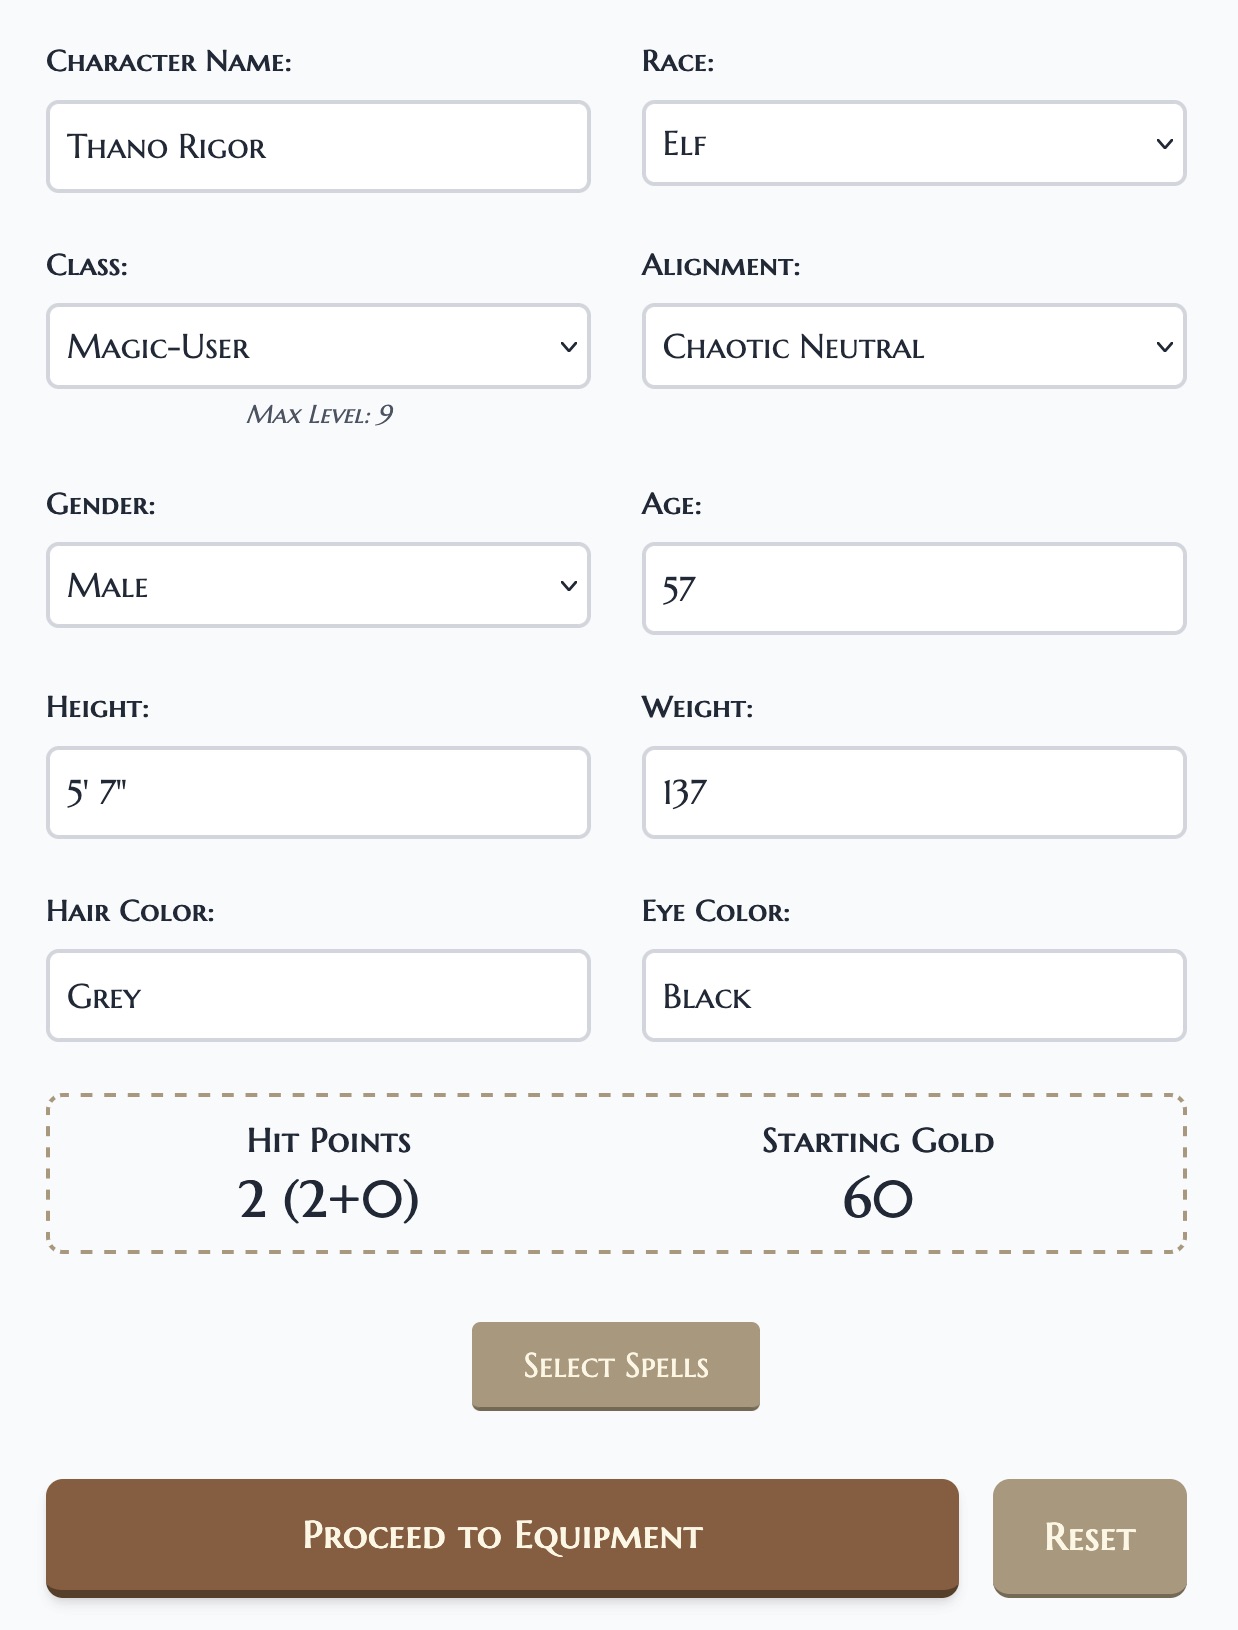Click the Hit Points value 2 (2+0)

click(329, 1199)
